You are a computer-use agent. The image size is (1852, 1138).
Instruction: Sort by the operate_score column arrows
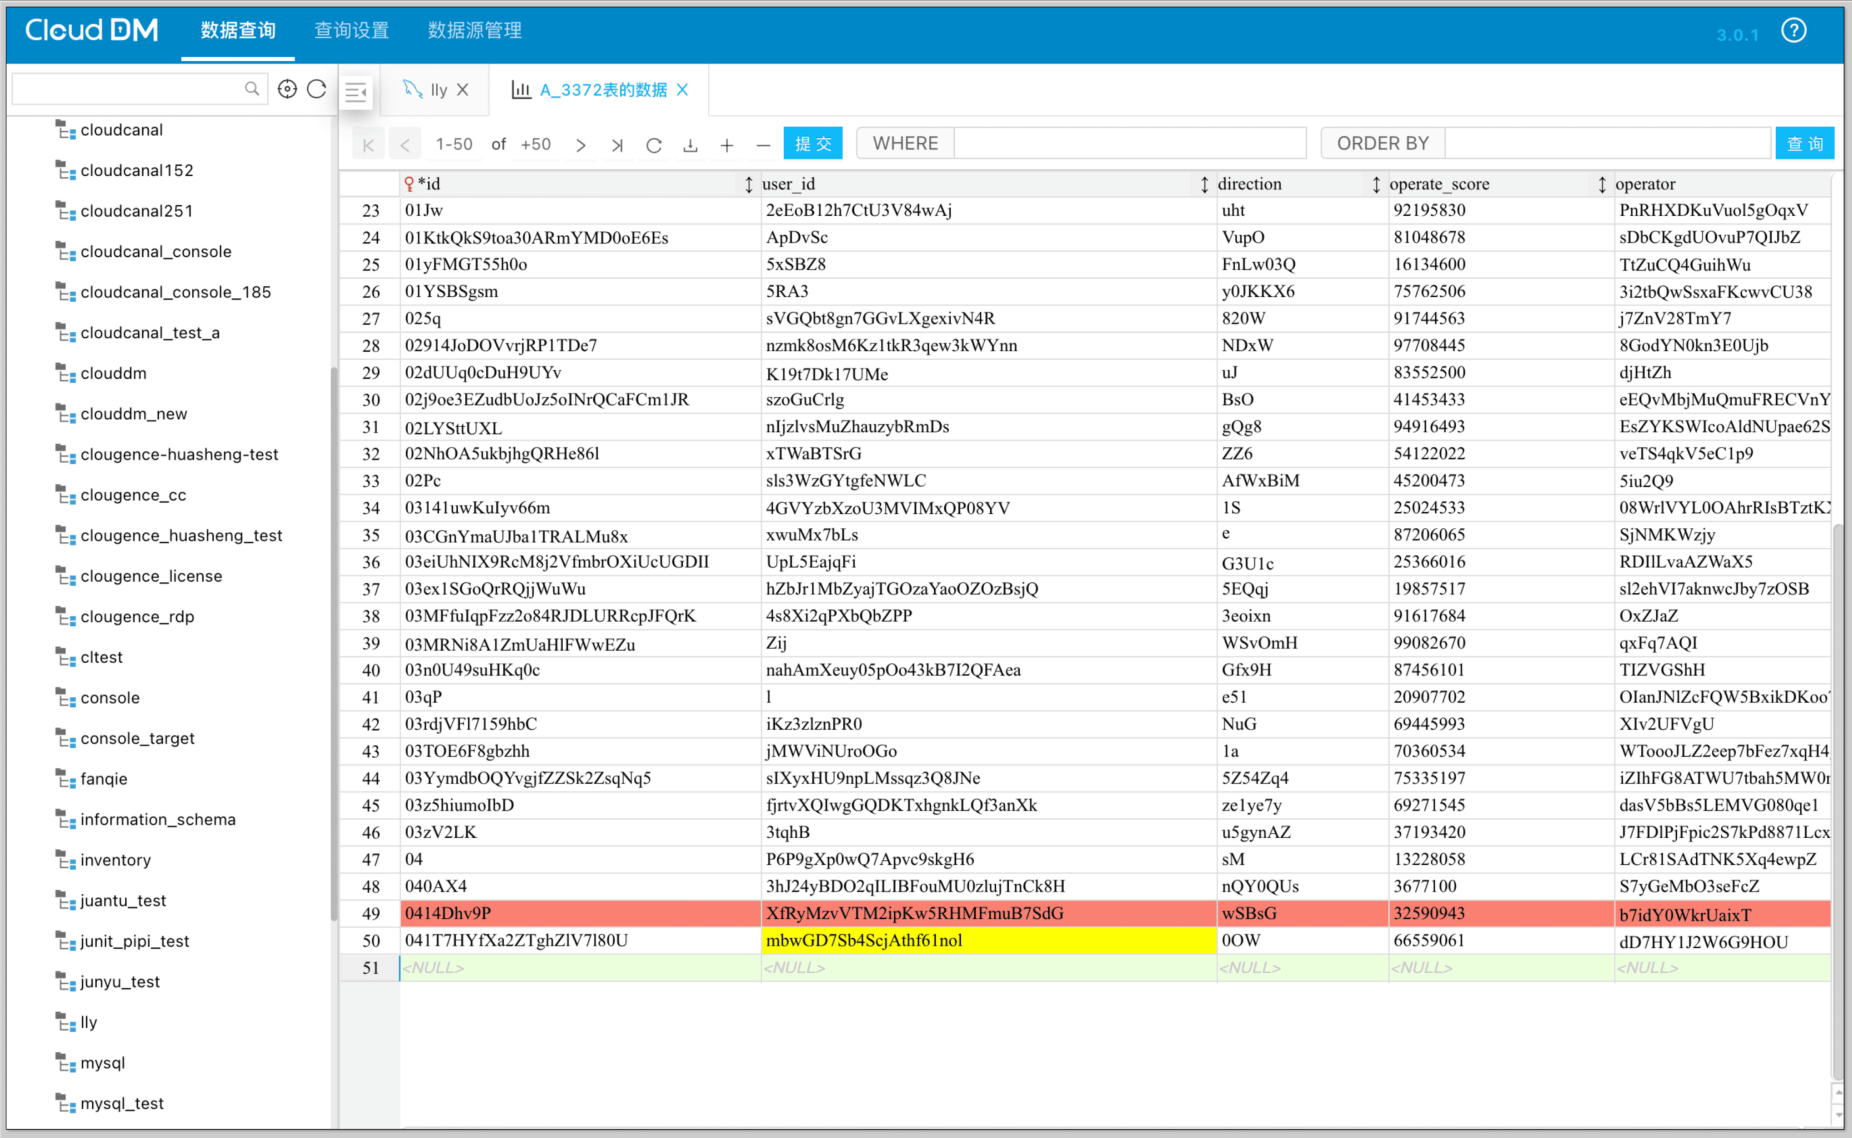[x=1601, y=184]
